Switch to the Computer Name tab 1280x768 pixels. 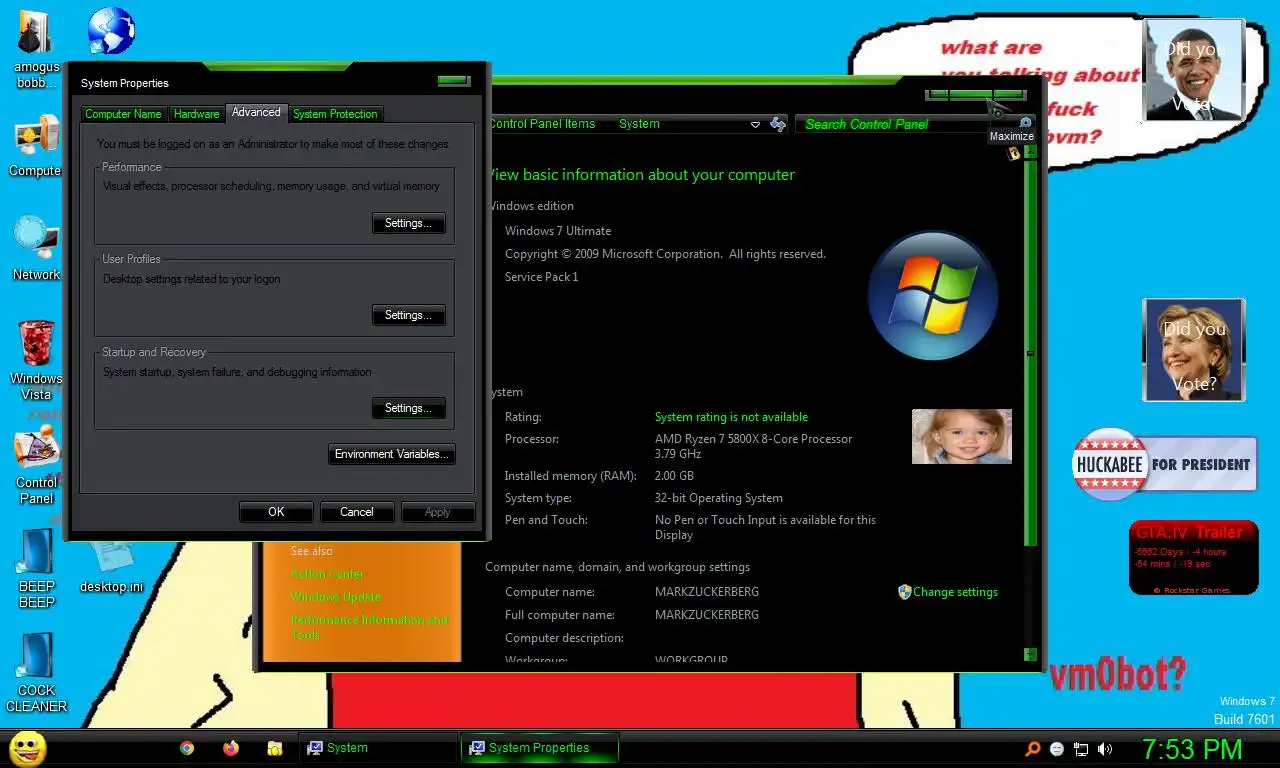123,114
